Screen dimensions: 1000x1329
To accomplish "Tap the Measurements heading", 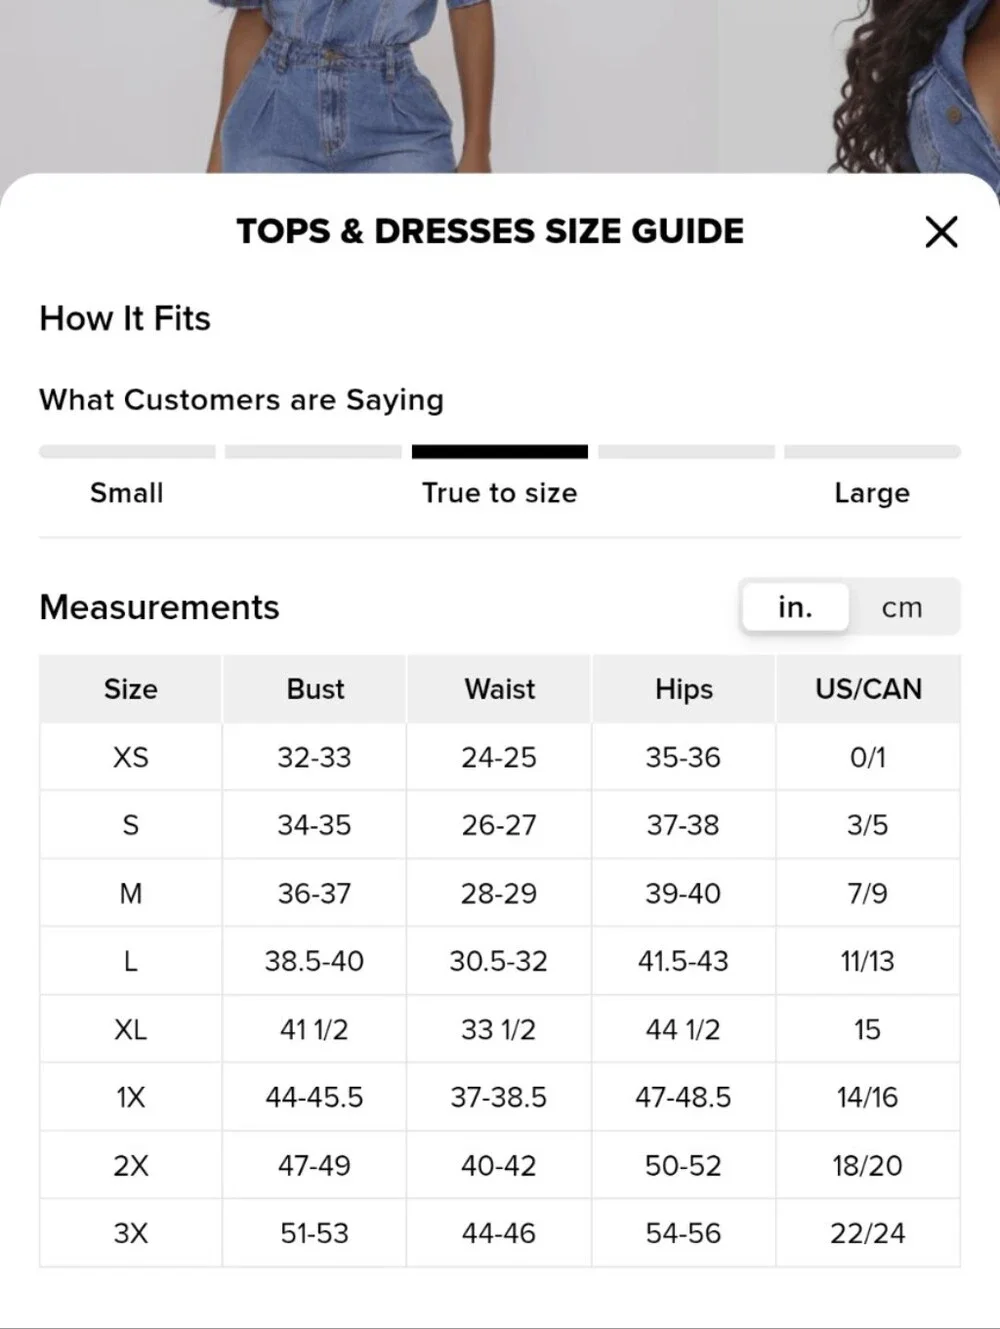I will point(159,607).
